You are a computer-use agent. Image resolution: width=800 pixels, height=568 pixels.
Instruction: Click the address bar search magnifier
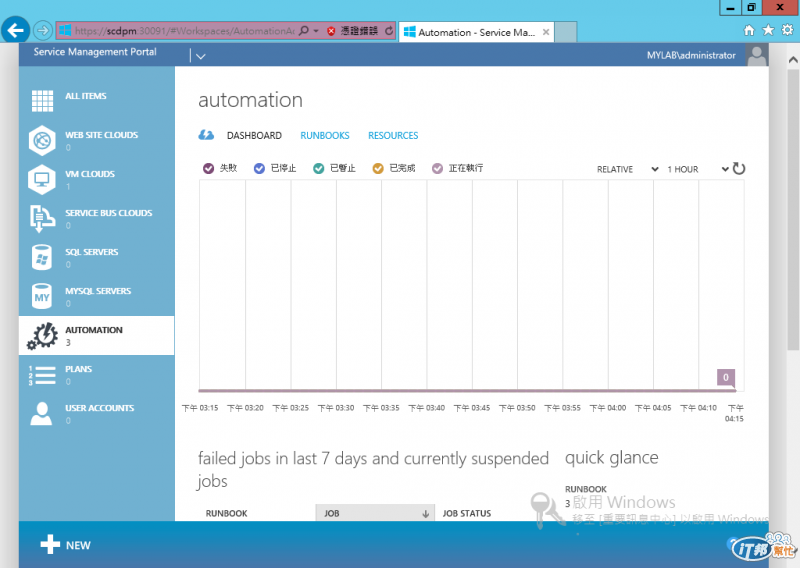point(304,31)
